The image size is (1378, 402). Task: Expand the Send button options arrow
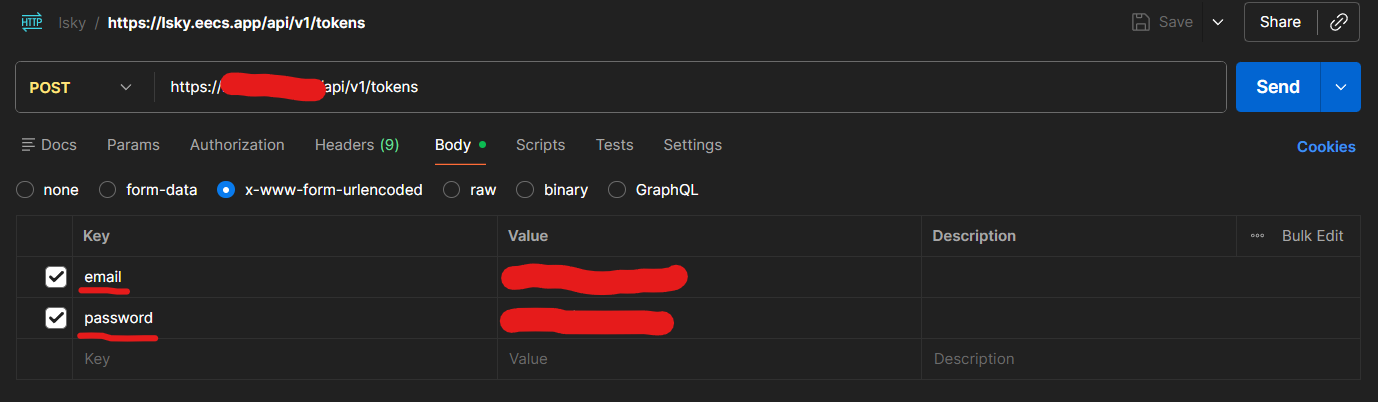1341,87
